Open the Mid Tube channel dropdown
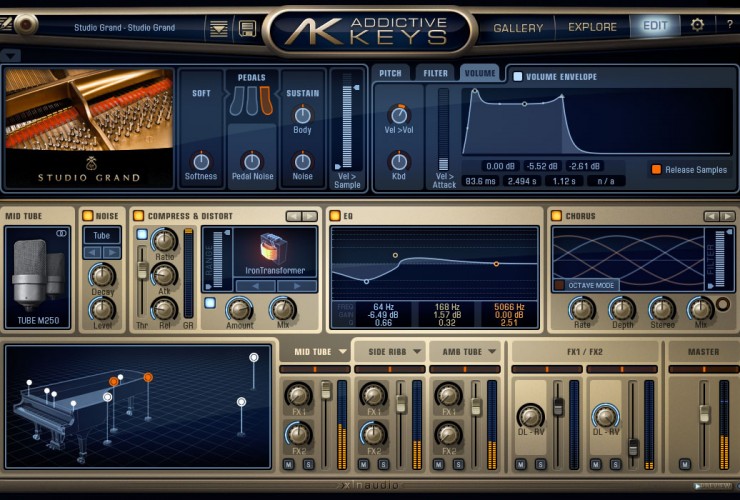Image resolution: width=740 pixels, height=500 pixels. pos(343,352)
